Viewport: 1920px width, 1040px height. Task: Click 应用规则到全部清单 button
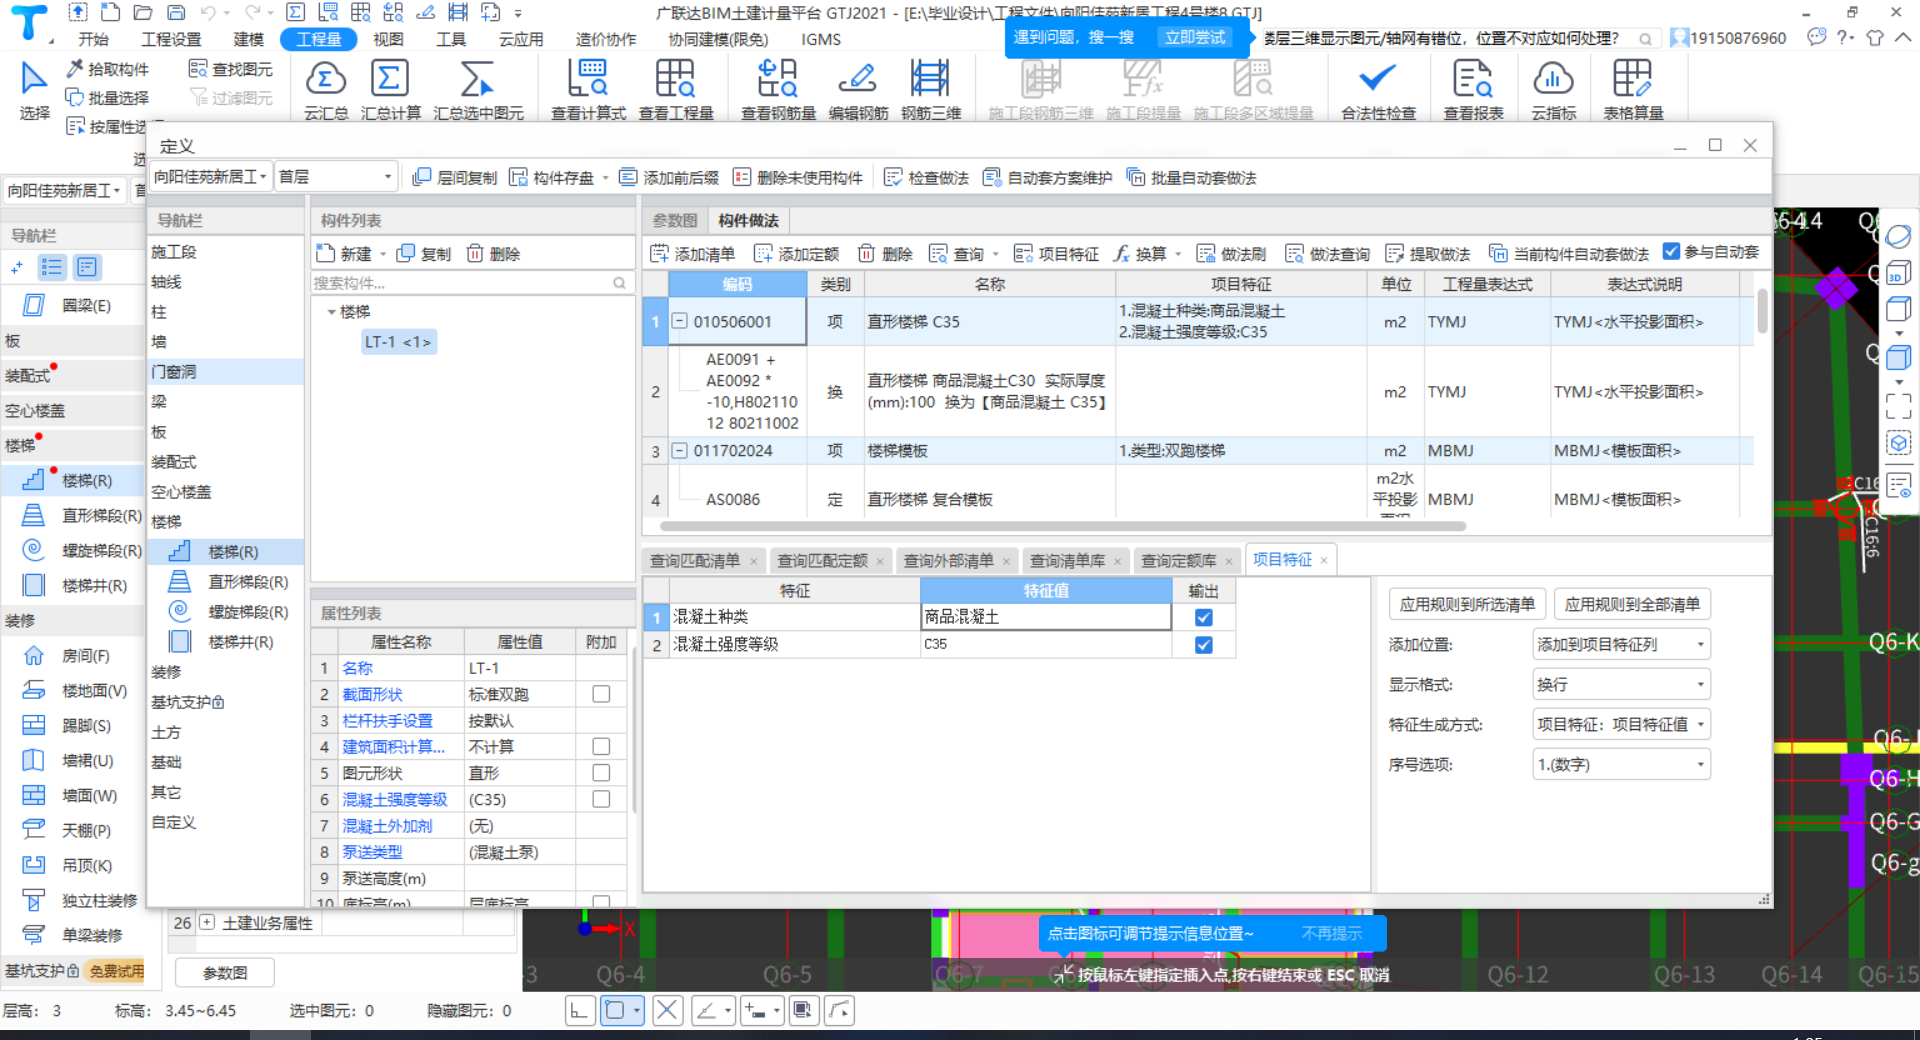point(1632,604)
